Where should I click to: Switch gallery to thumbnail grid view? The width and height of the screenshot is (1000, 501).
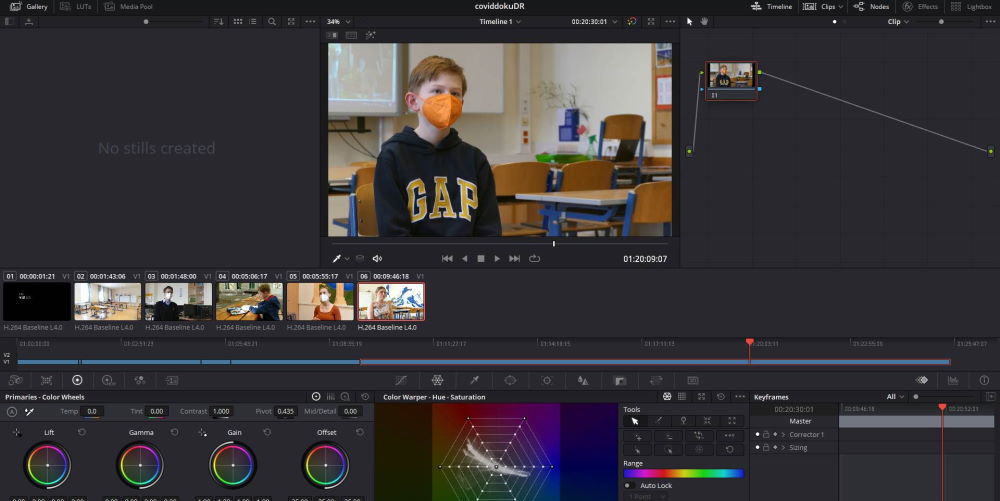point(238,22)
